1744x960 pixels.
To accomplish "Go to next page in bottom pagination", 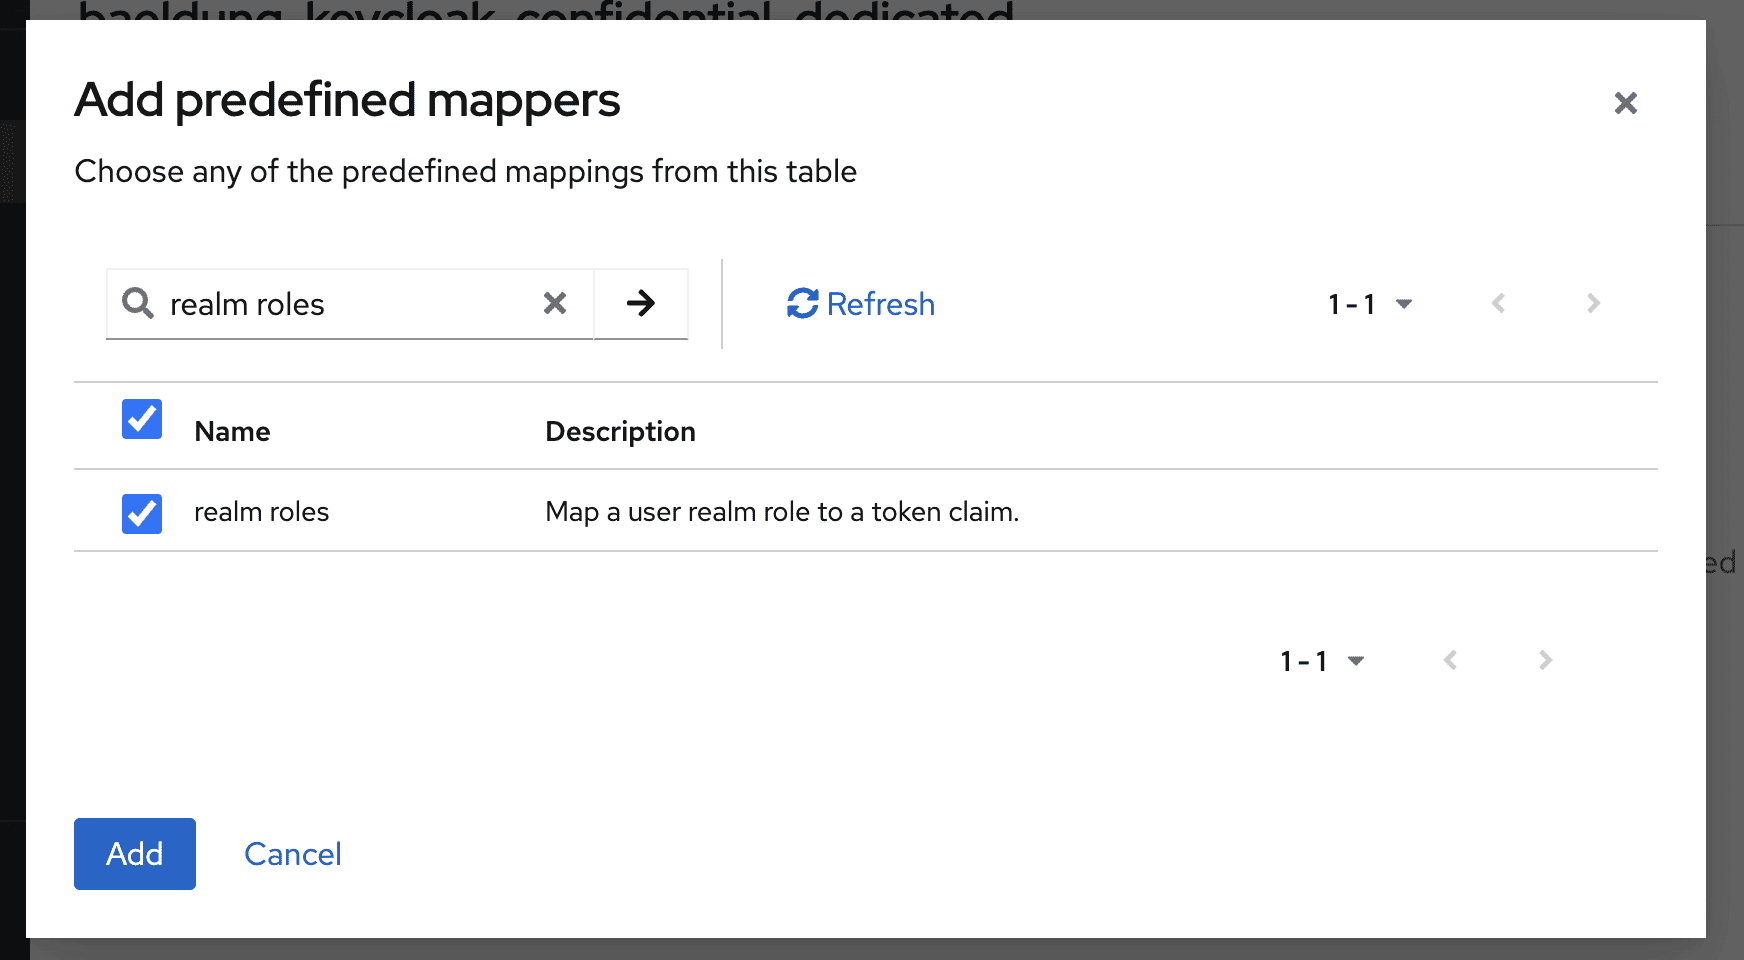I will [x=1545, y=660].
